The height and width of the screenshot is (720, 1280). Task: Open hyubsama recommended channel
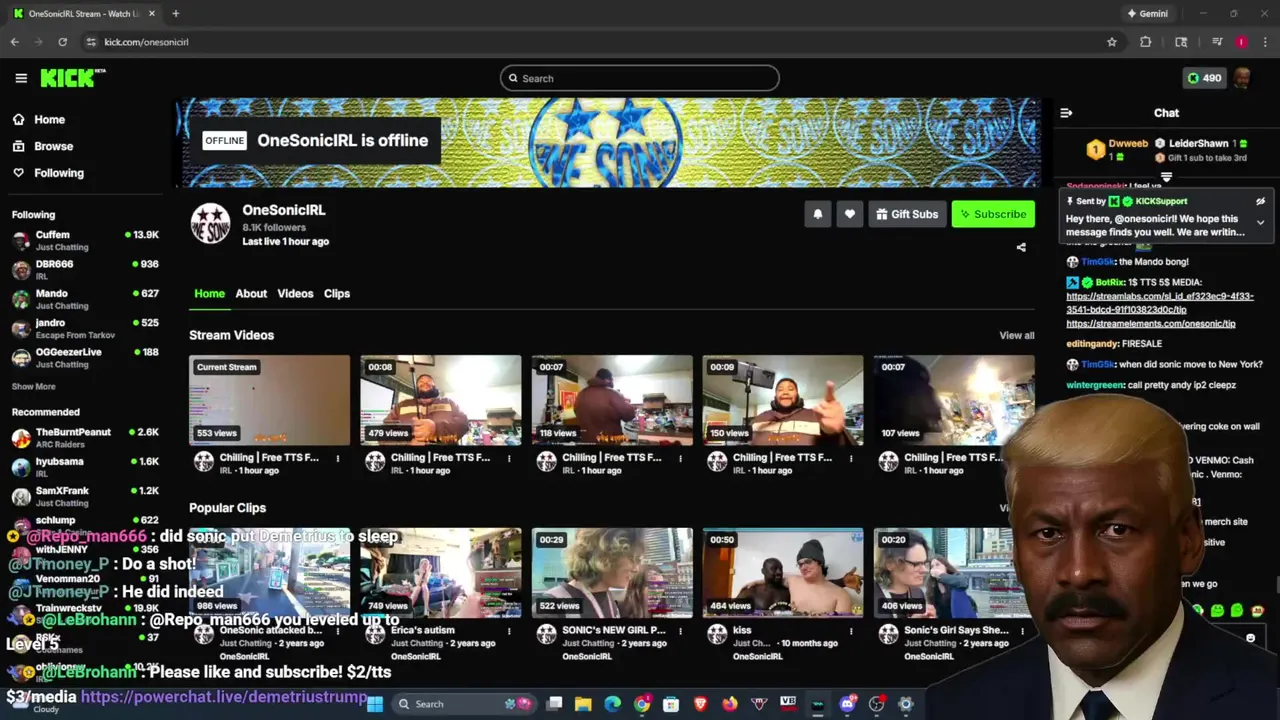tap(85, 466)
